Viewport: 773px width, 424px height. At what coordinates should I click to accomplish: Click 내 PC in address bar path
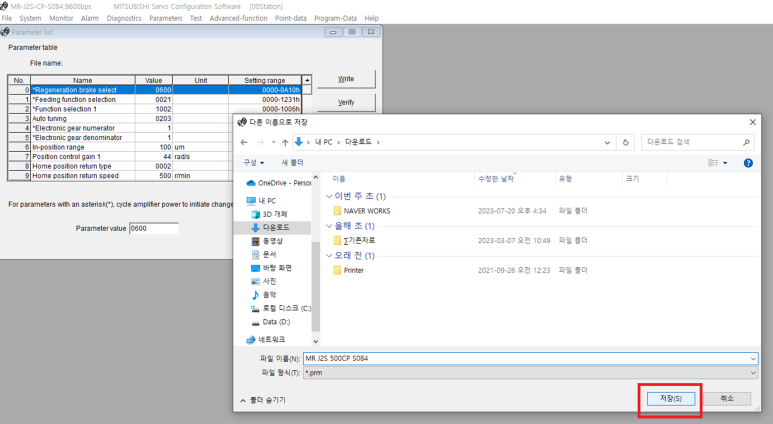point(323,142)
